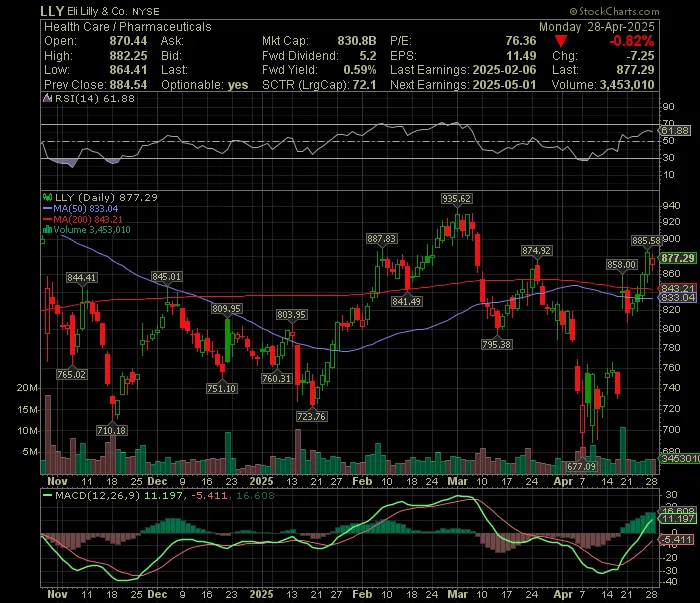Click the 677.09 low price label

[x=581, y=466]
